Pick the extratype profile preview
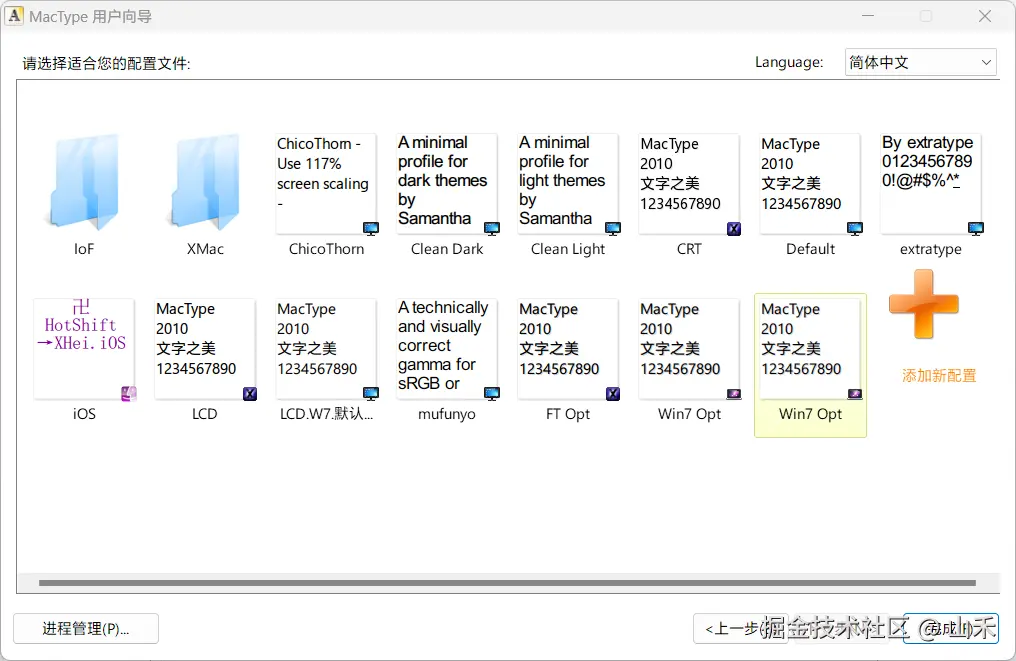 tap(931, 183)
